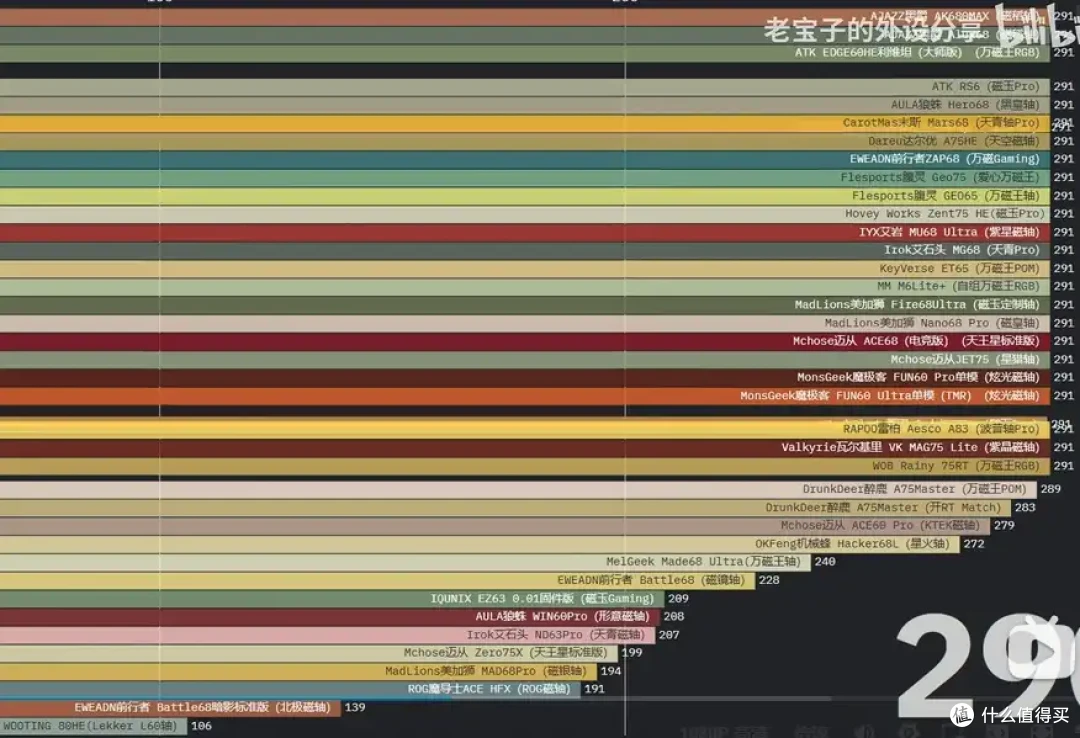
Task: Click the play button overlay on video
Action: (1039, 650)
